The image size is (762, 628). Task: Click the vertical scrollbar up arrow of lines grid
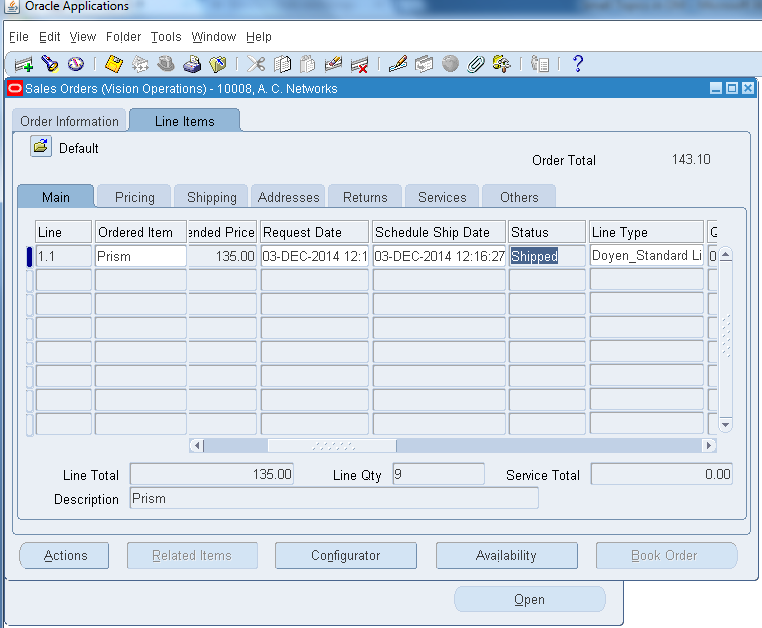pyautogui.click(x=726, y=254)
